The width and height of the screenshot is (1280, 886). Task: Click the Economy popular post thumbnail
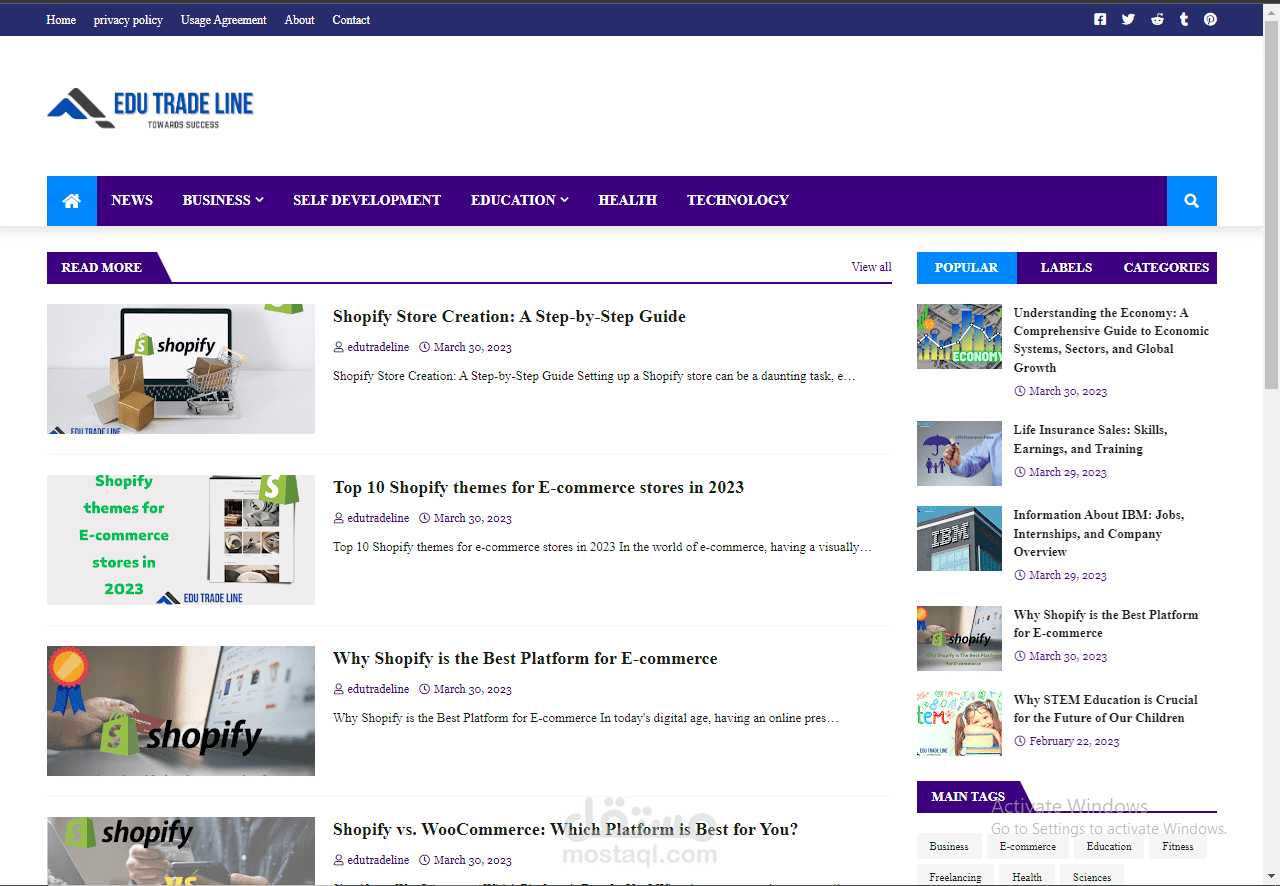(x=959, y=336)
